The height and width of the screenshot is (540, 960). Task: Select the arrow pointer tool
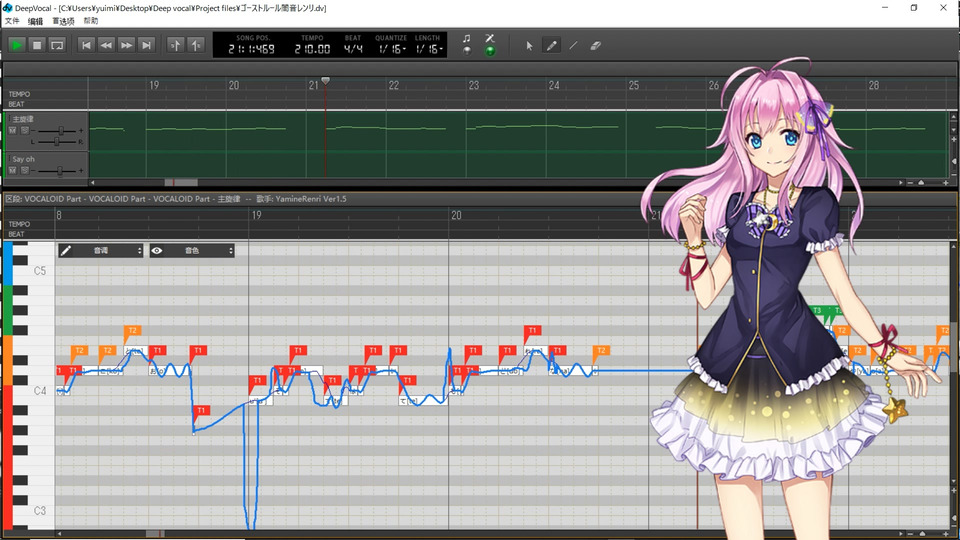(530, 46)
